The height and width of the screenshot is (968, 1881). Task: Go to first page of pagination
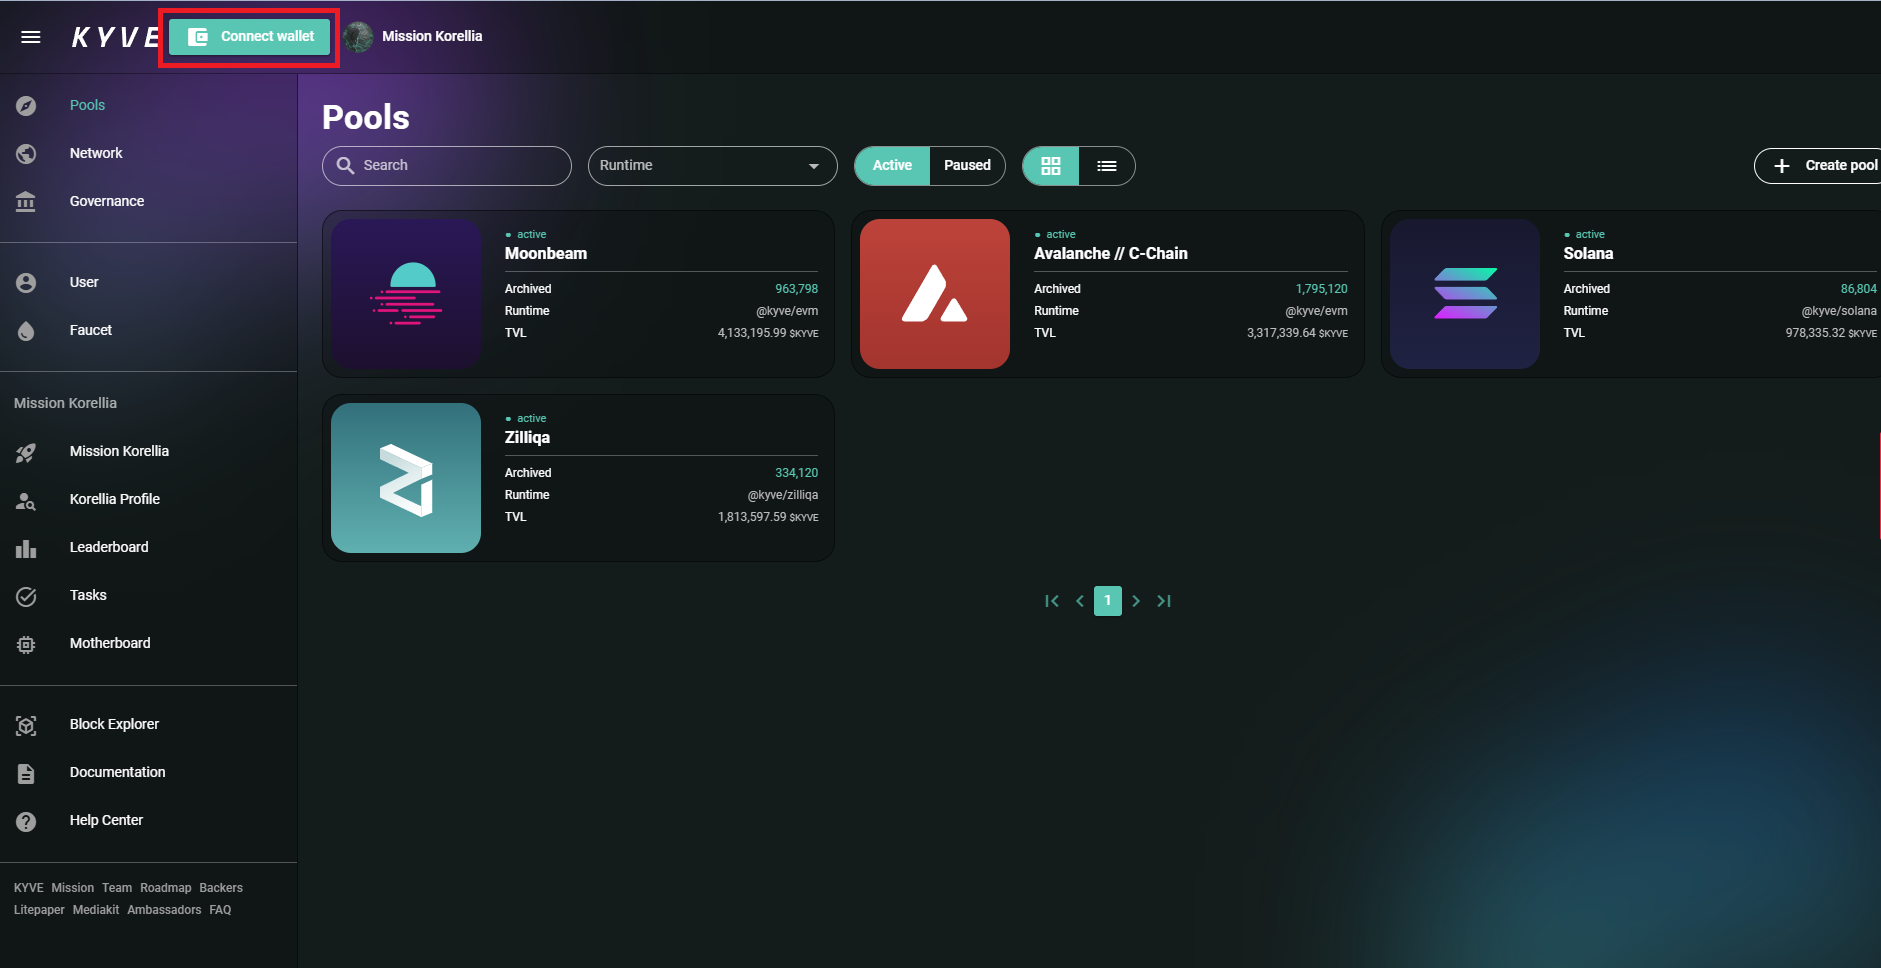[1052, 601]
